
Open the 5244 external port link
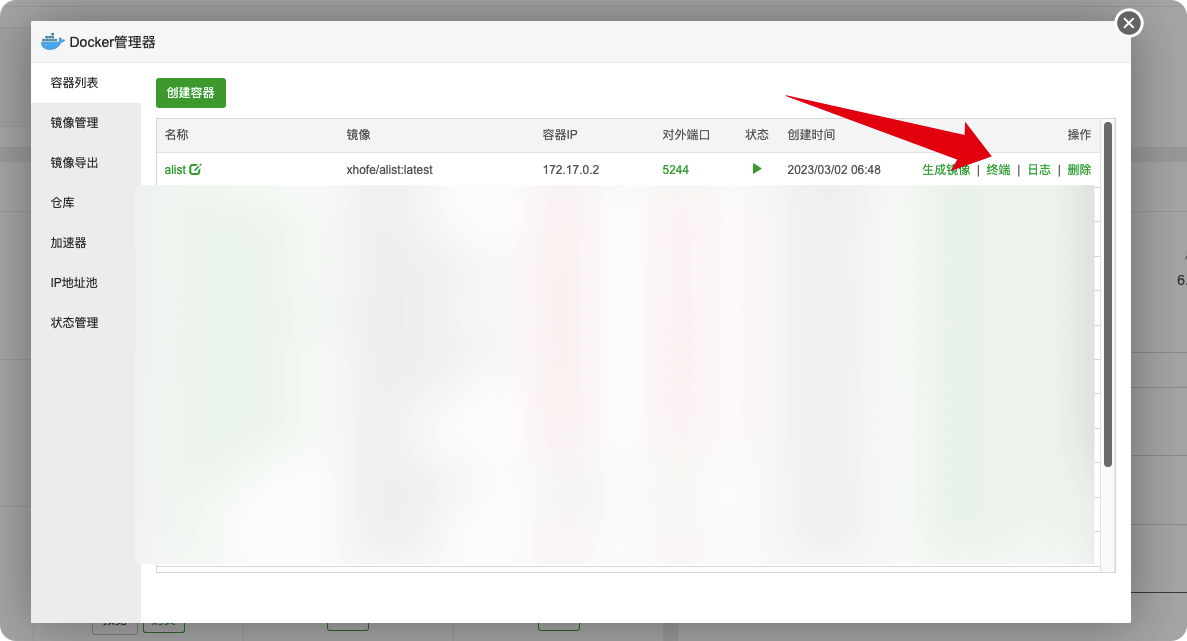click(675, 170)
